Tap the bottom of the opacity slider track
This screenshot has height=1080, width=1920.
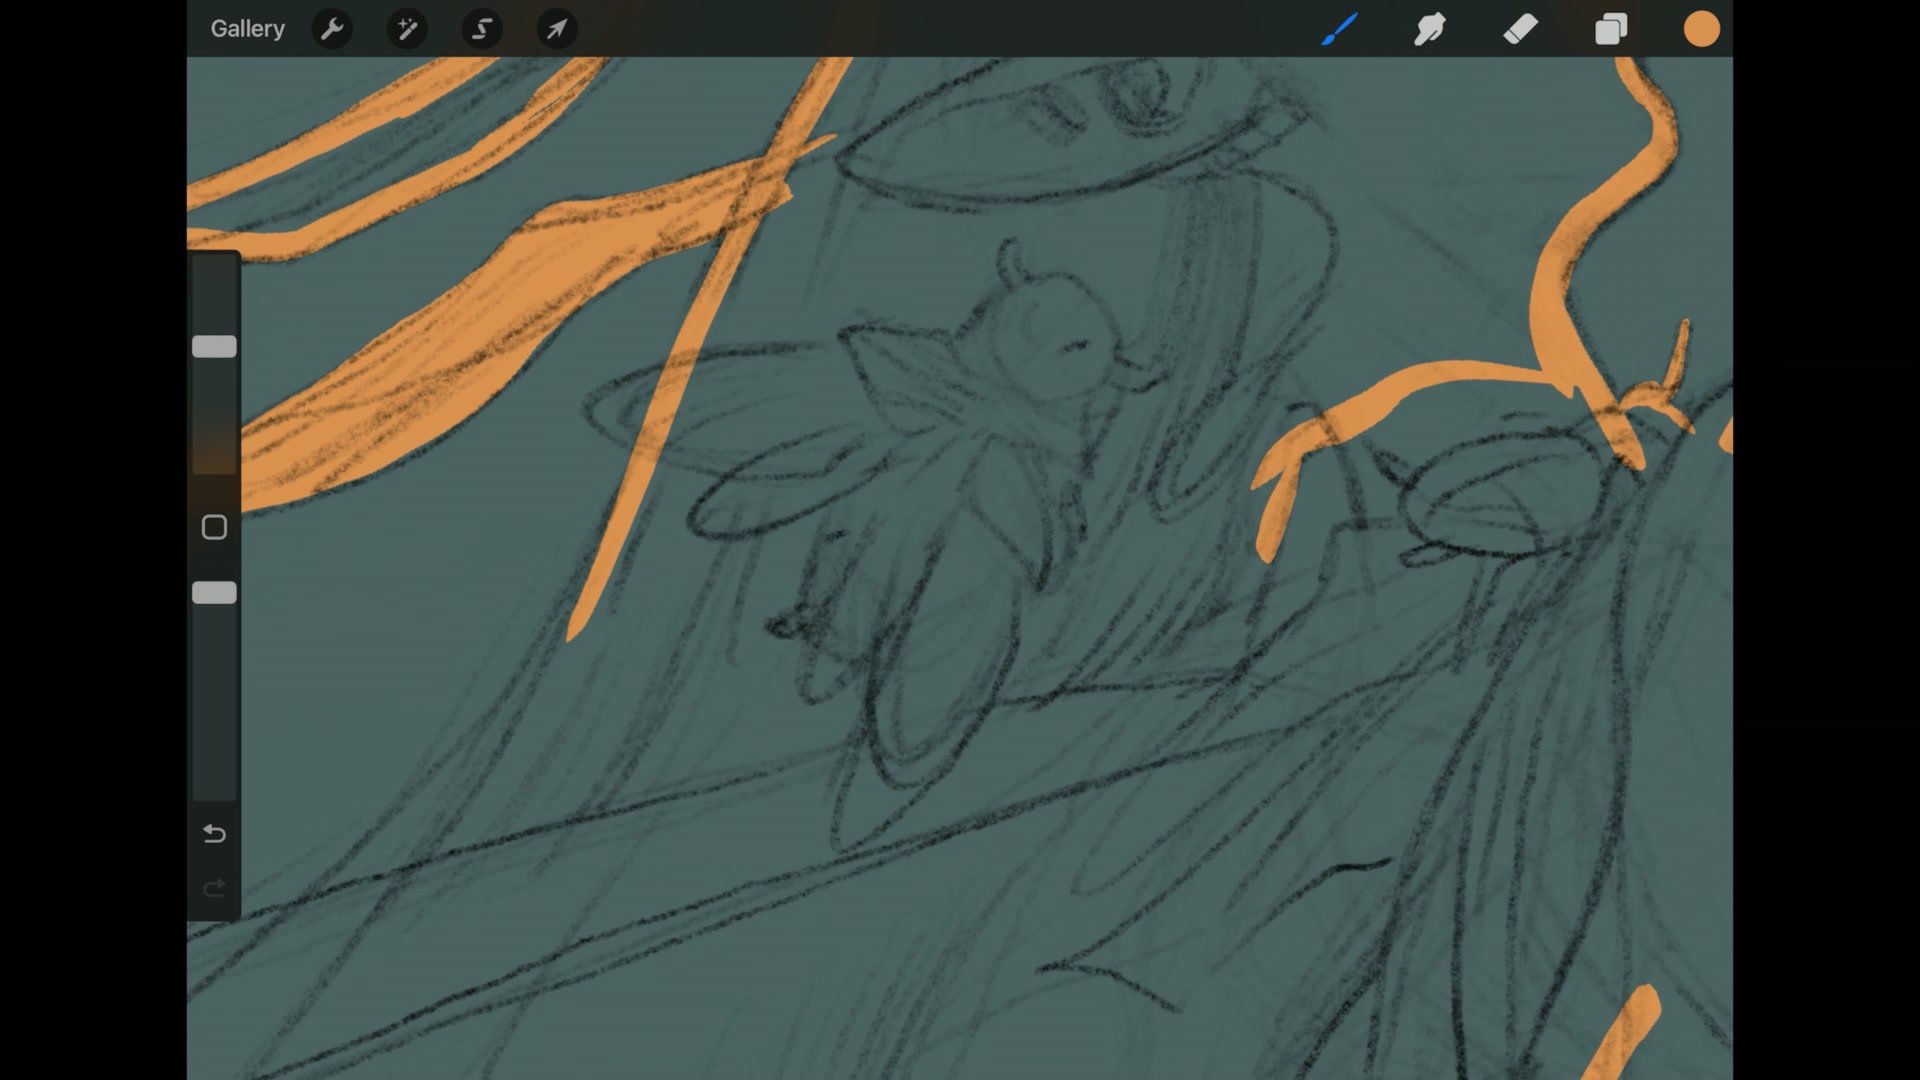(x=214, y=785)
